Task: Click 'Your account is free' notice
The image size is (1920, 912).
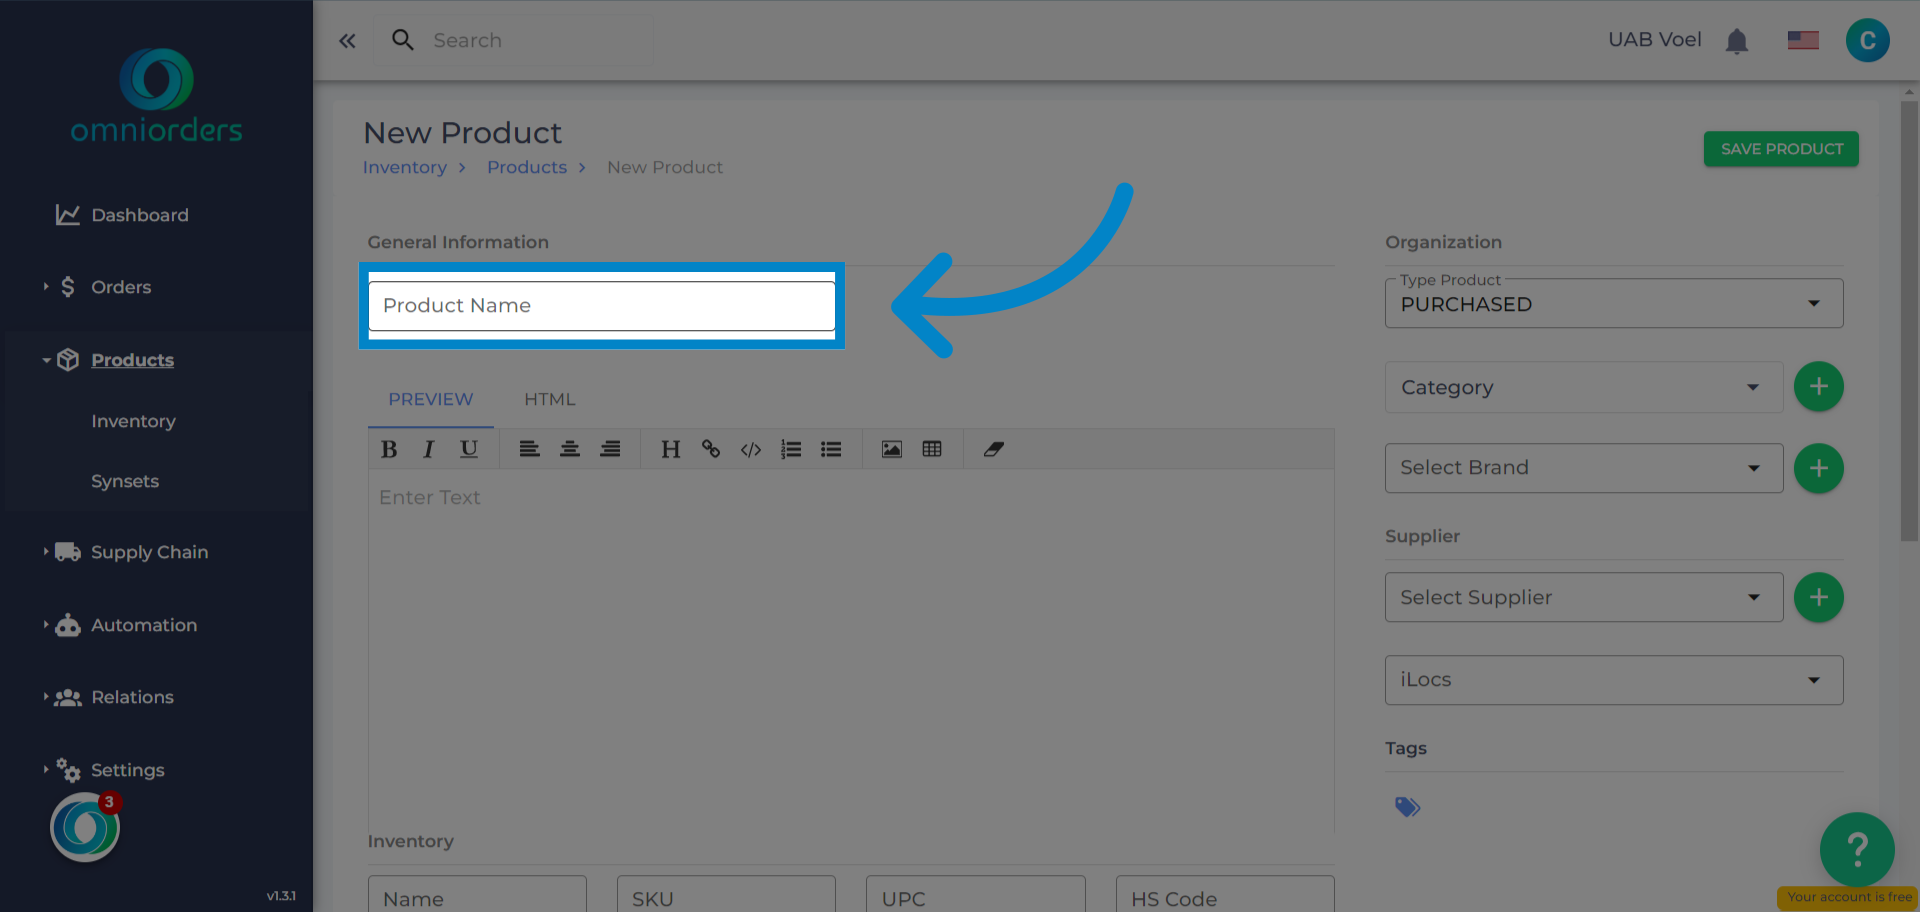Action: tap(1848, 898)
